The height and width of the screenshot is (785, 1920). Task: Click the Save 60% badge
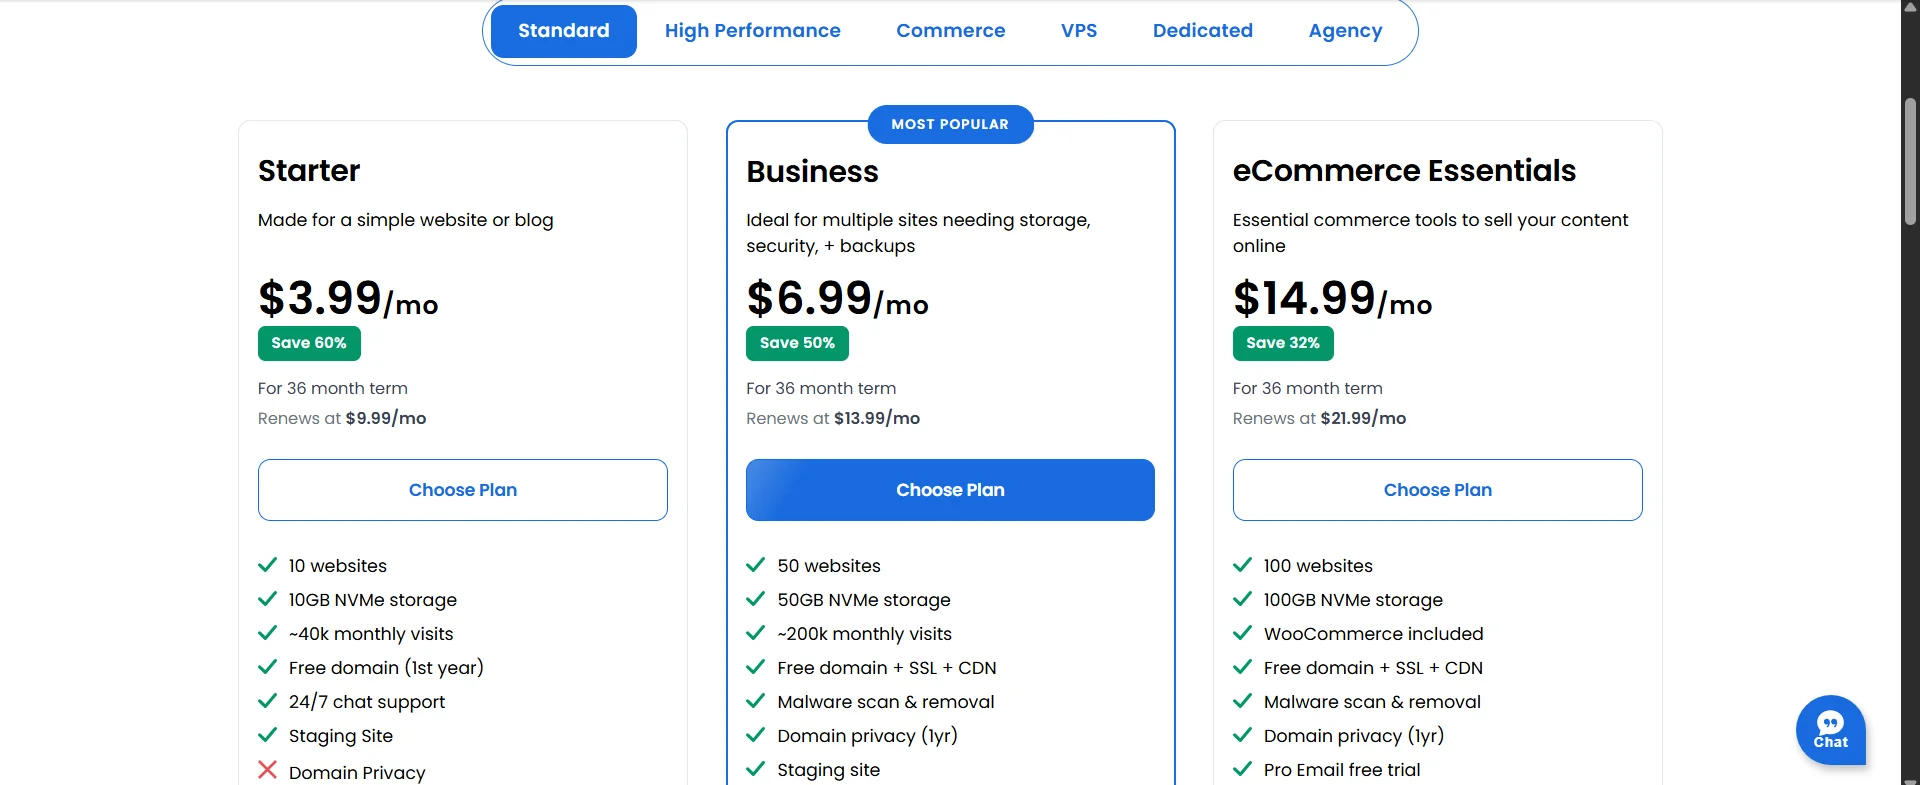coord(309,343)
